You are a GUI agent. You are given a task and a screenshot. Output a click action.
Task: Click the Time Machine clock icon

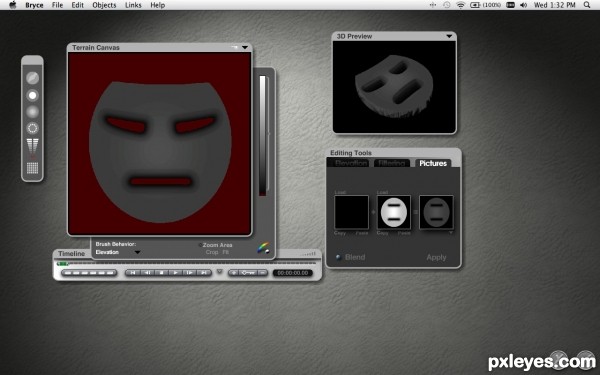click(447, 5)
